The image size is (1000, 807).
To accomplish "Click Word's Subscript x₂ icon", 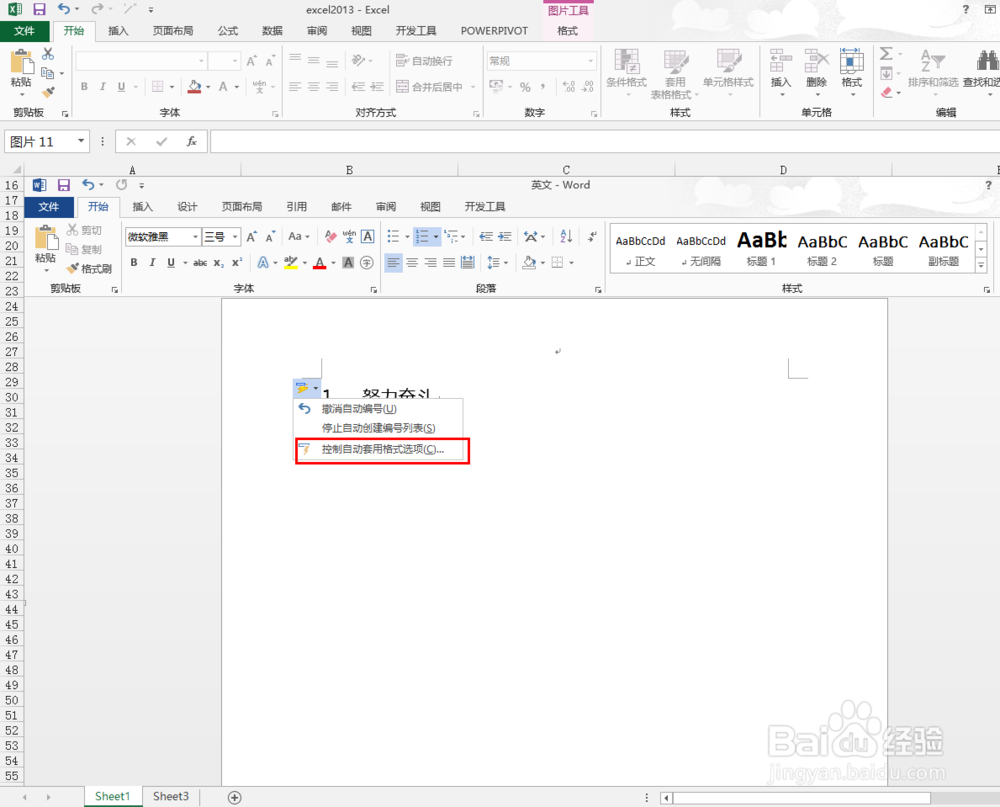I will click(218, 262).
